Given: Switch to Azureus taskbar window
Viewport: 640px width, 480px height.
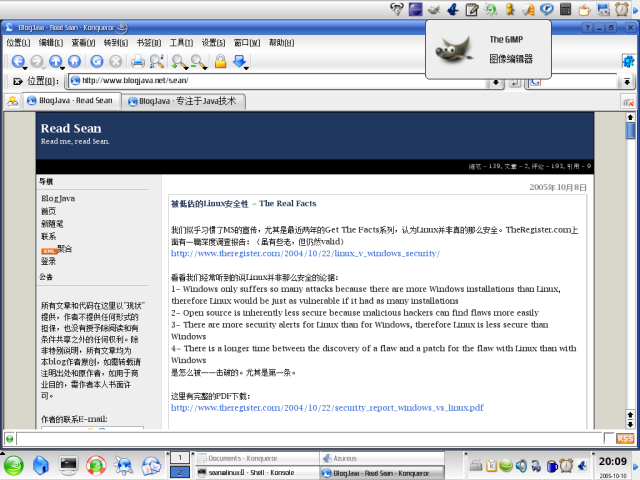Looking at the screenshot, I should click(x=382, y=458).
